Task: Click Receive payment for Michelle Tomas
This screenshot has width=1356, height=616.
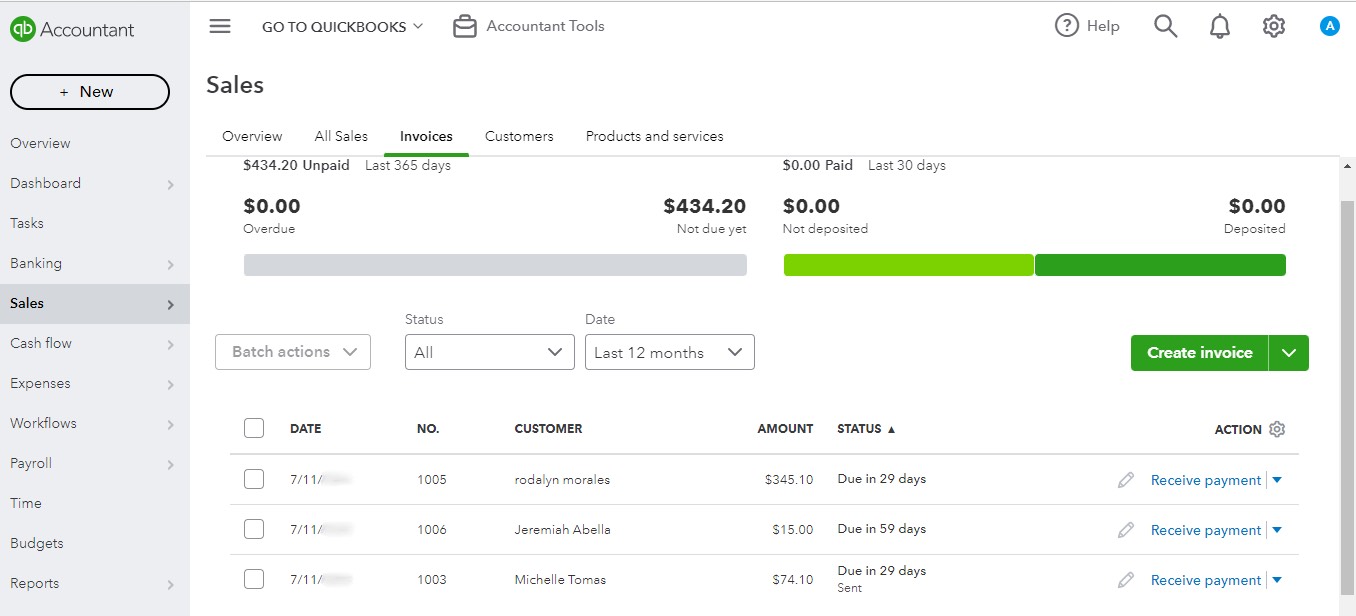Action: click(1205, 580)
